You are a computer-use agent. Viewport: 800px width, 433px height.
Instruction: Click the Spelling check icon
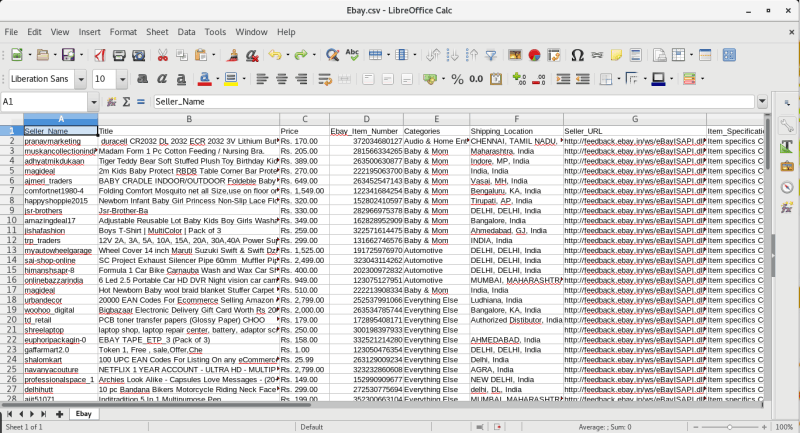(352, 54)
